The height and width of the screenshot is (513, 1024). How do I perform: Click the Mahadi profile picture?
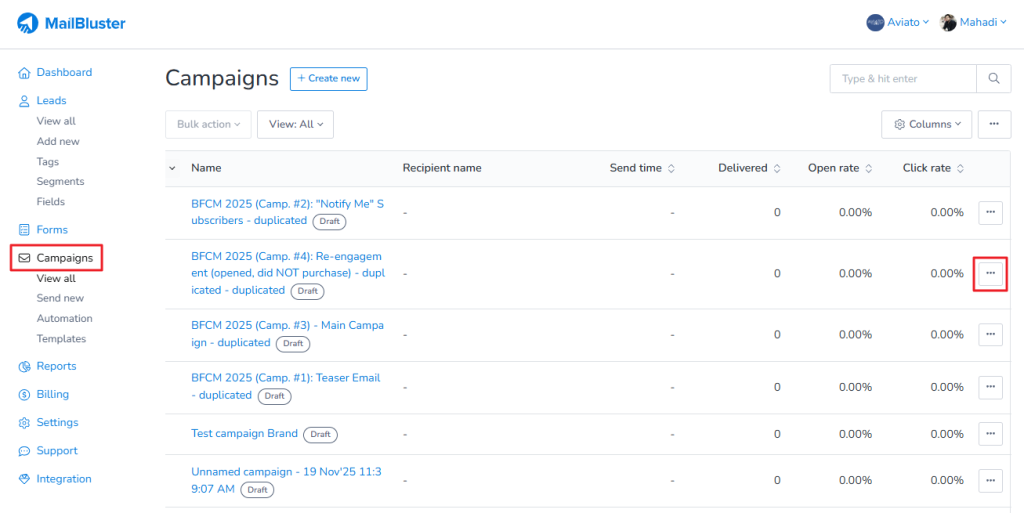point(948,23)
